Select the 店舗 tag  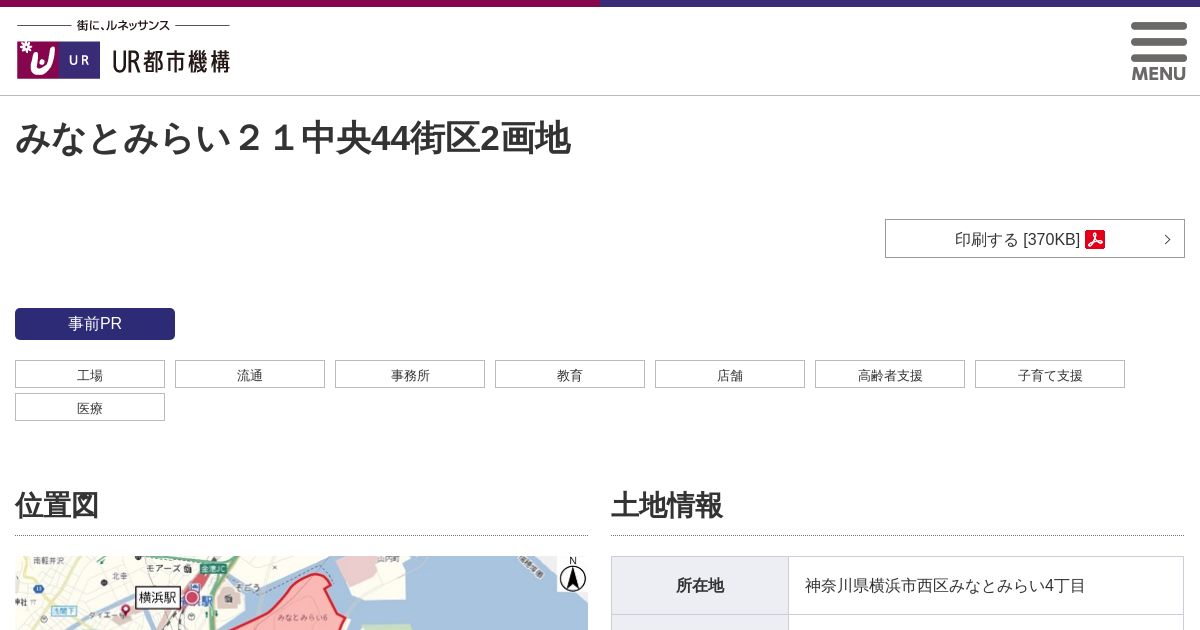(x=730, y=375)
